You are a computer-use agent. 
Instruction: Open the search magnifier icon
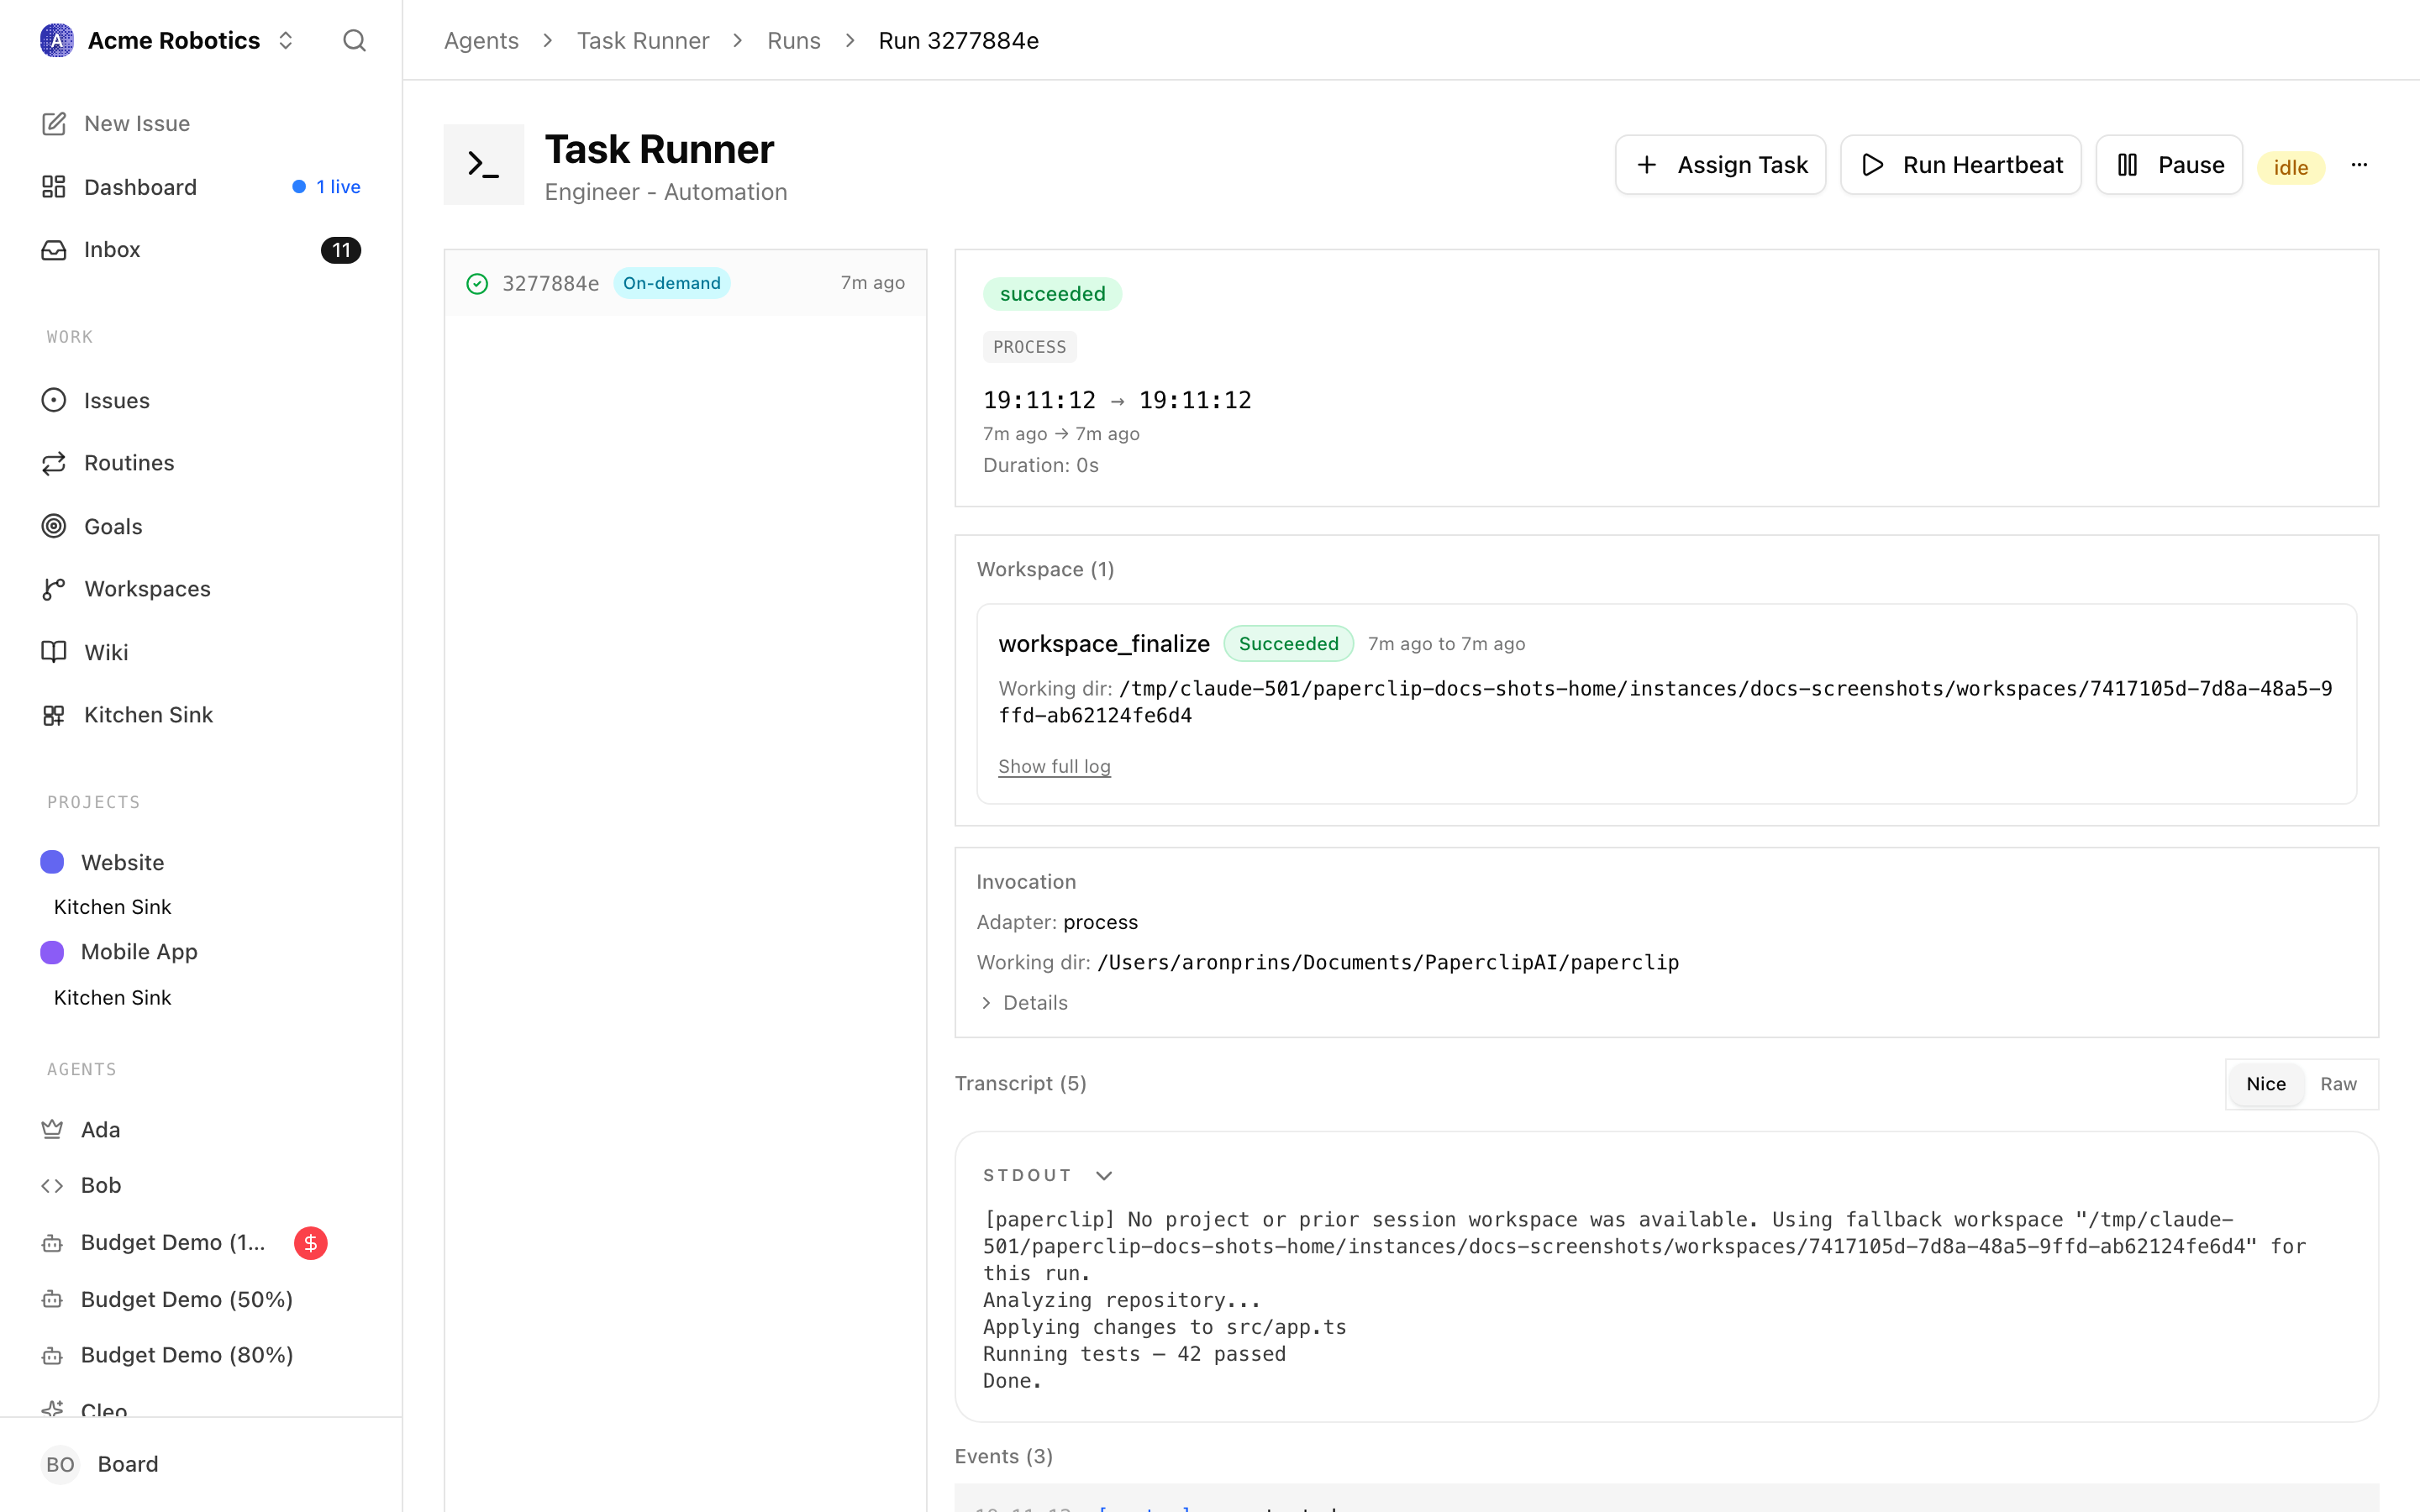354,40
